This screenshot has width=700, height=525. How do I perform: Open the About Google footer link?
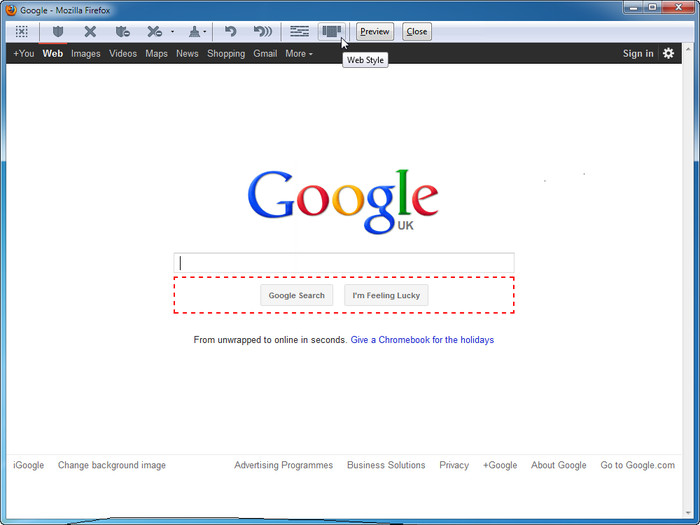click(558, 465)
